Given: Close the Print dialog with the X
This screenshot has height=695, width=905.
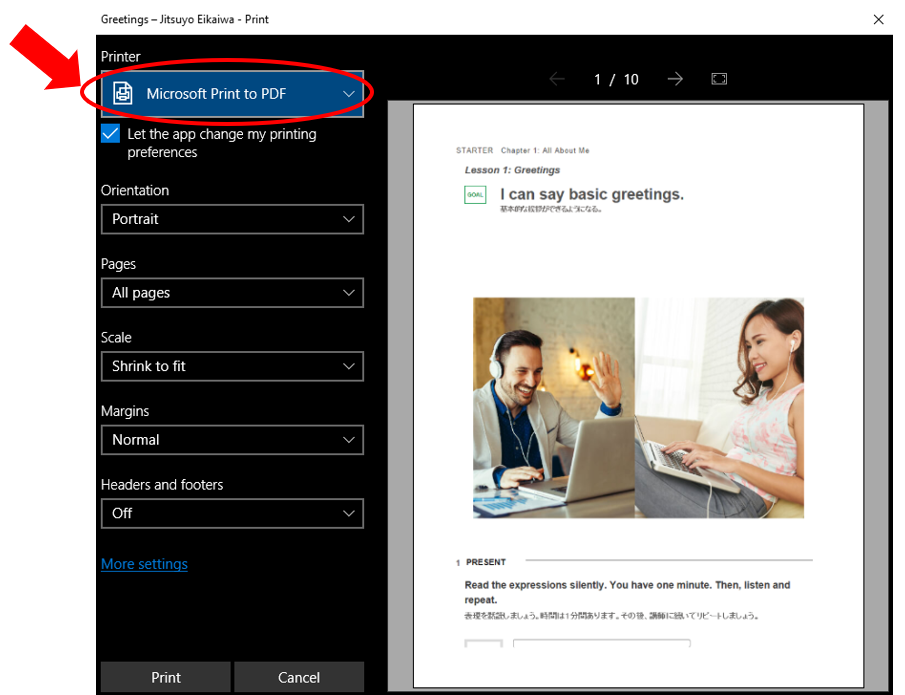Looking at the screenshot, I should click(x=878, y=20).
